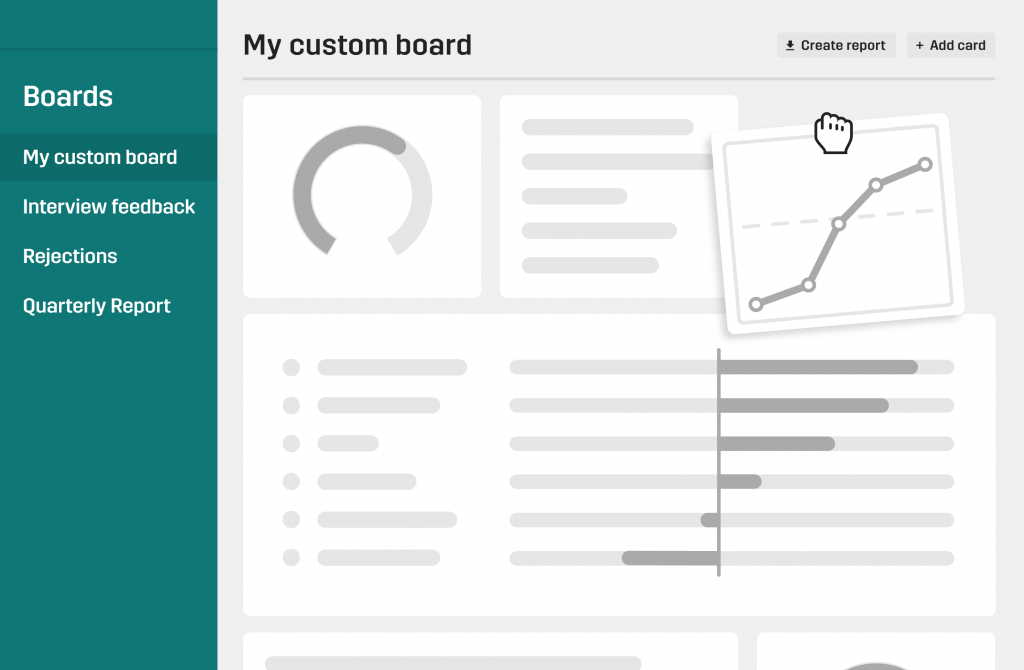Click the last row's circle bullet in the bar list
Screen dimensions: 1024x670
point(291,557)
